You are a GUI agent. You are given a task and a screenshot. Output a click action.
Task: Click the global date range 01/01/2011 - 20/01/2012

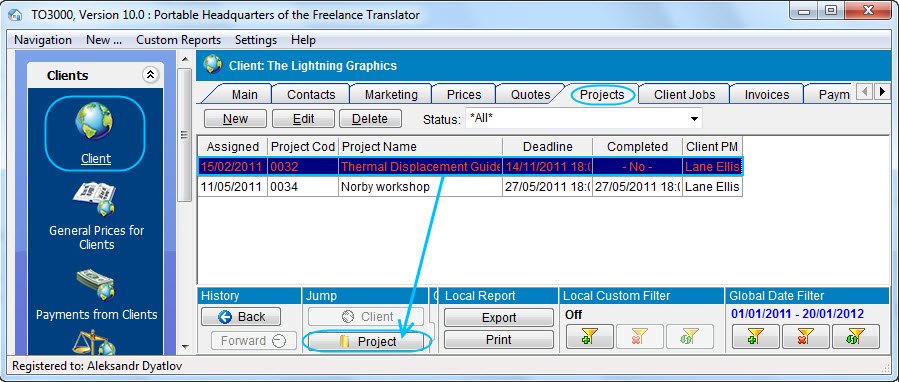798,314
